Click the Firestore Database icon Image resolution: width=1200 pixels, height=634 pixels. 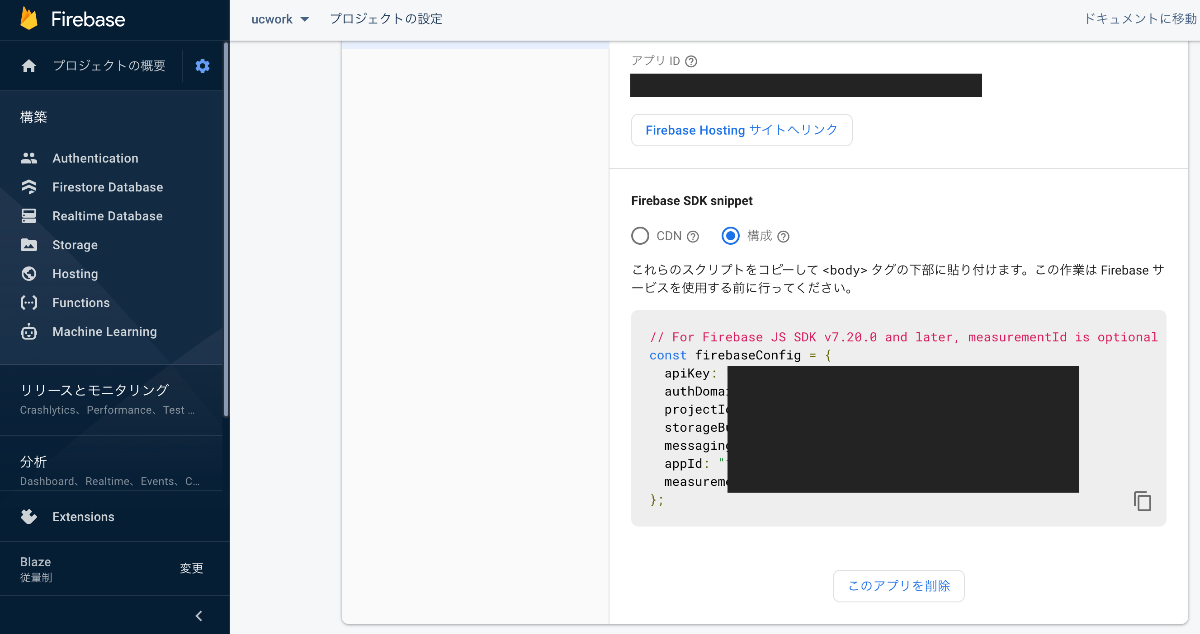click(x=29, y=187)
